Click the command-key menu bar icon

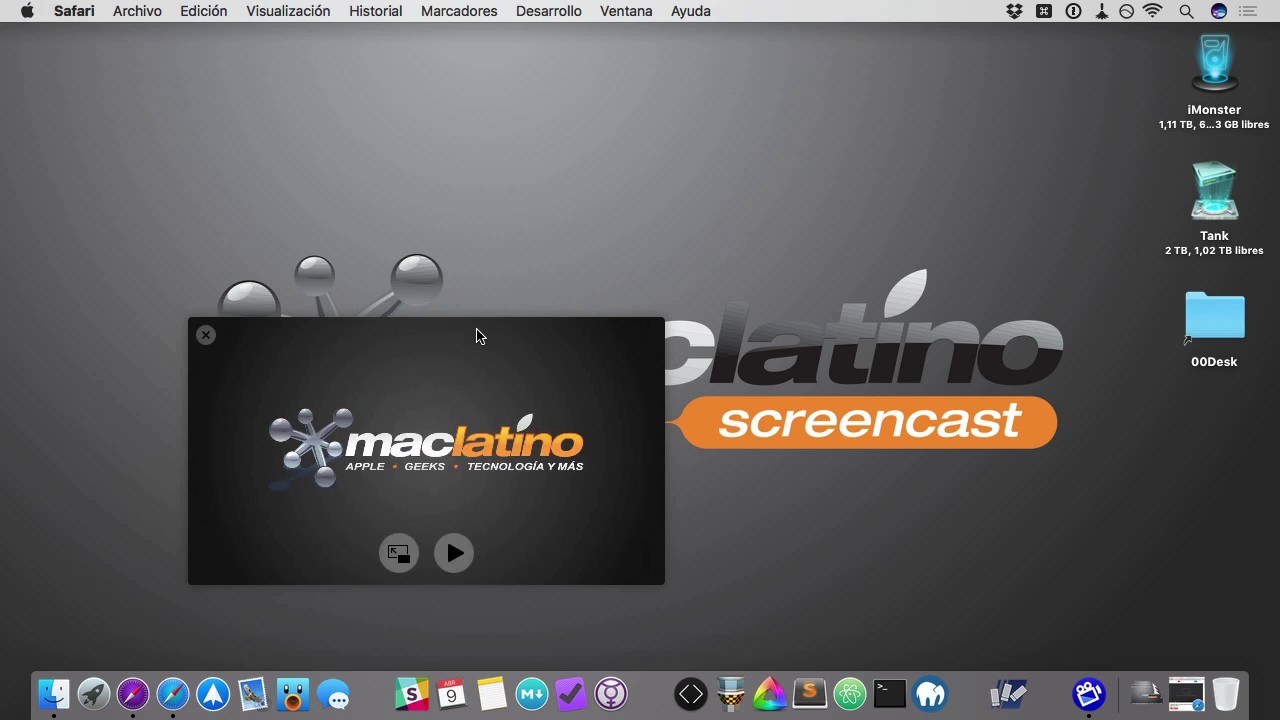tap(1044, 11)
